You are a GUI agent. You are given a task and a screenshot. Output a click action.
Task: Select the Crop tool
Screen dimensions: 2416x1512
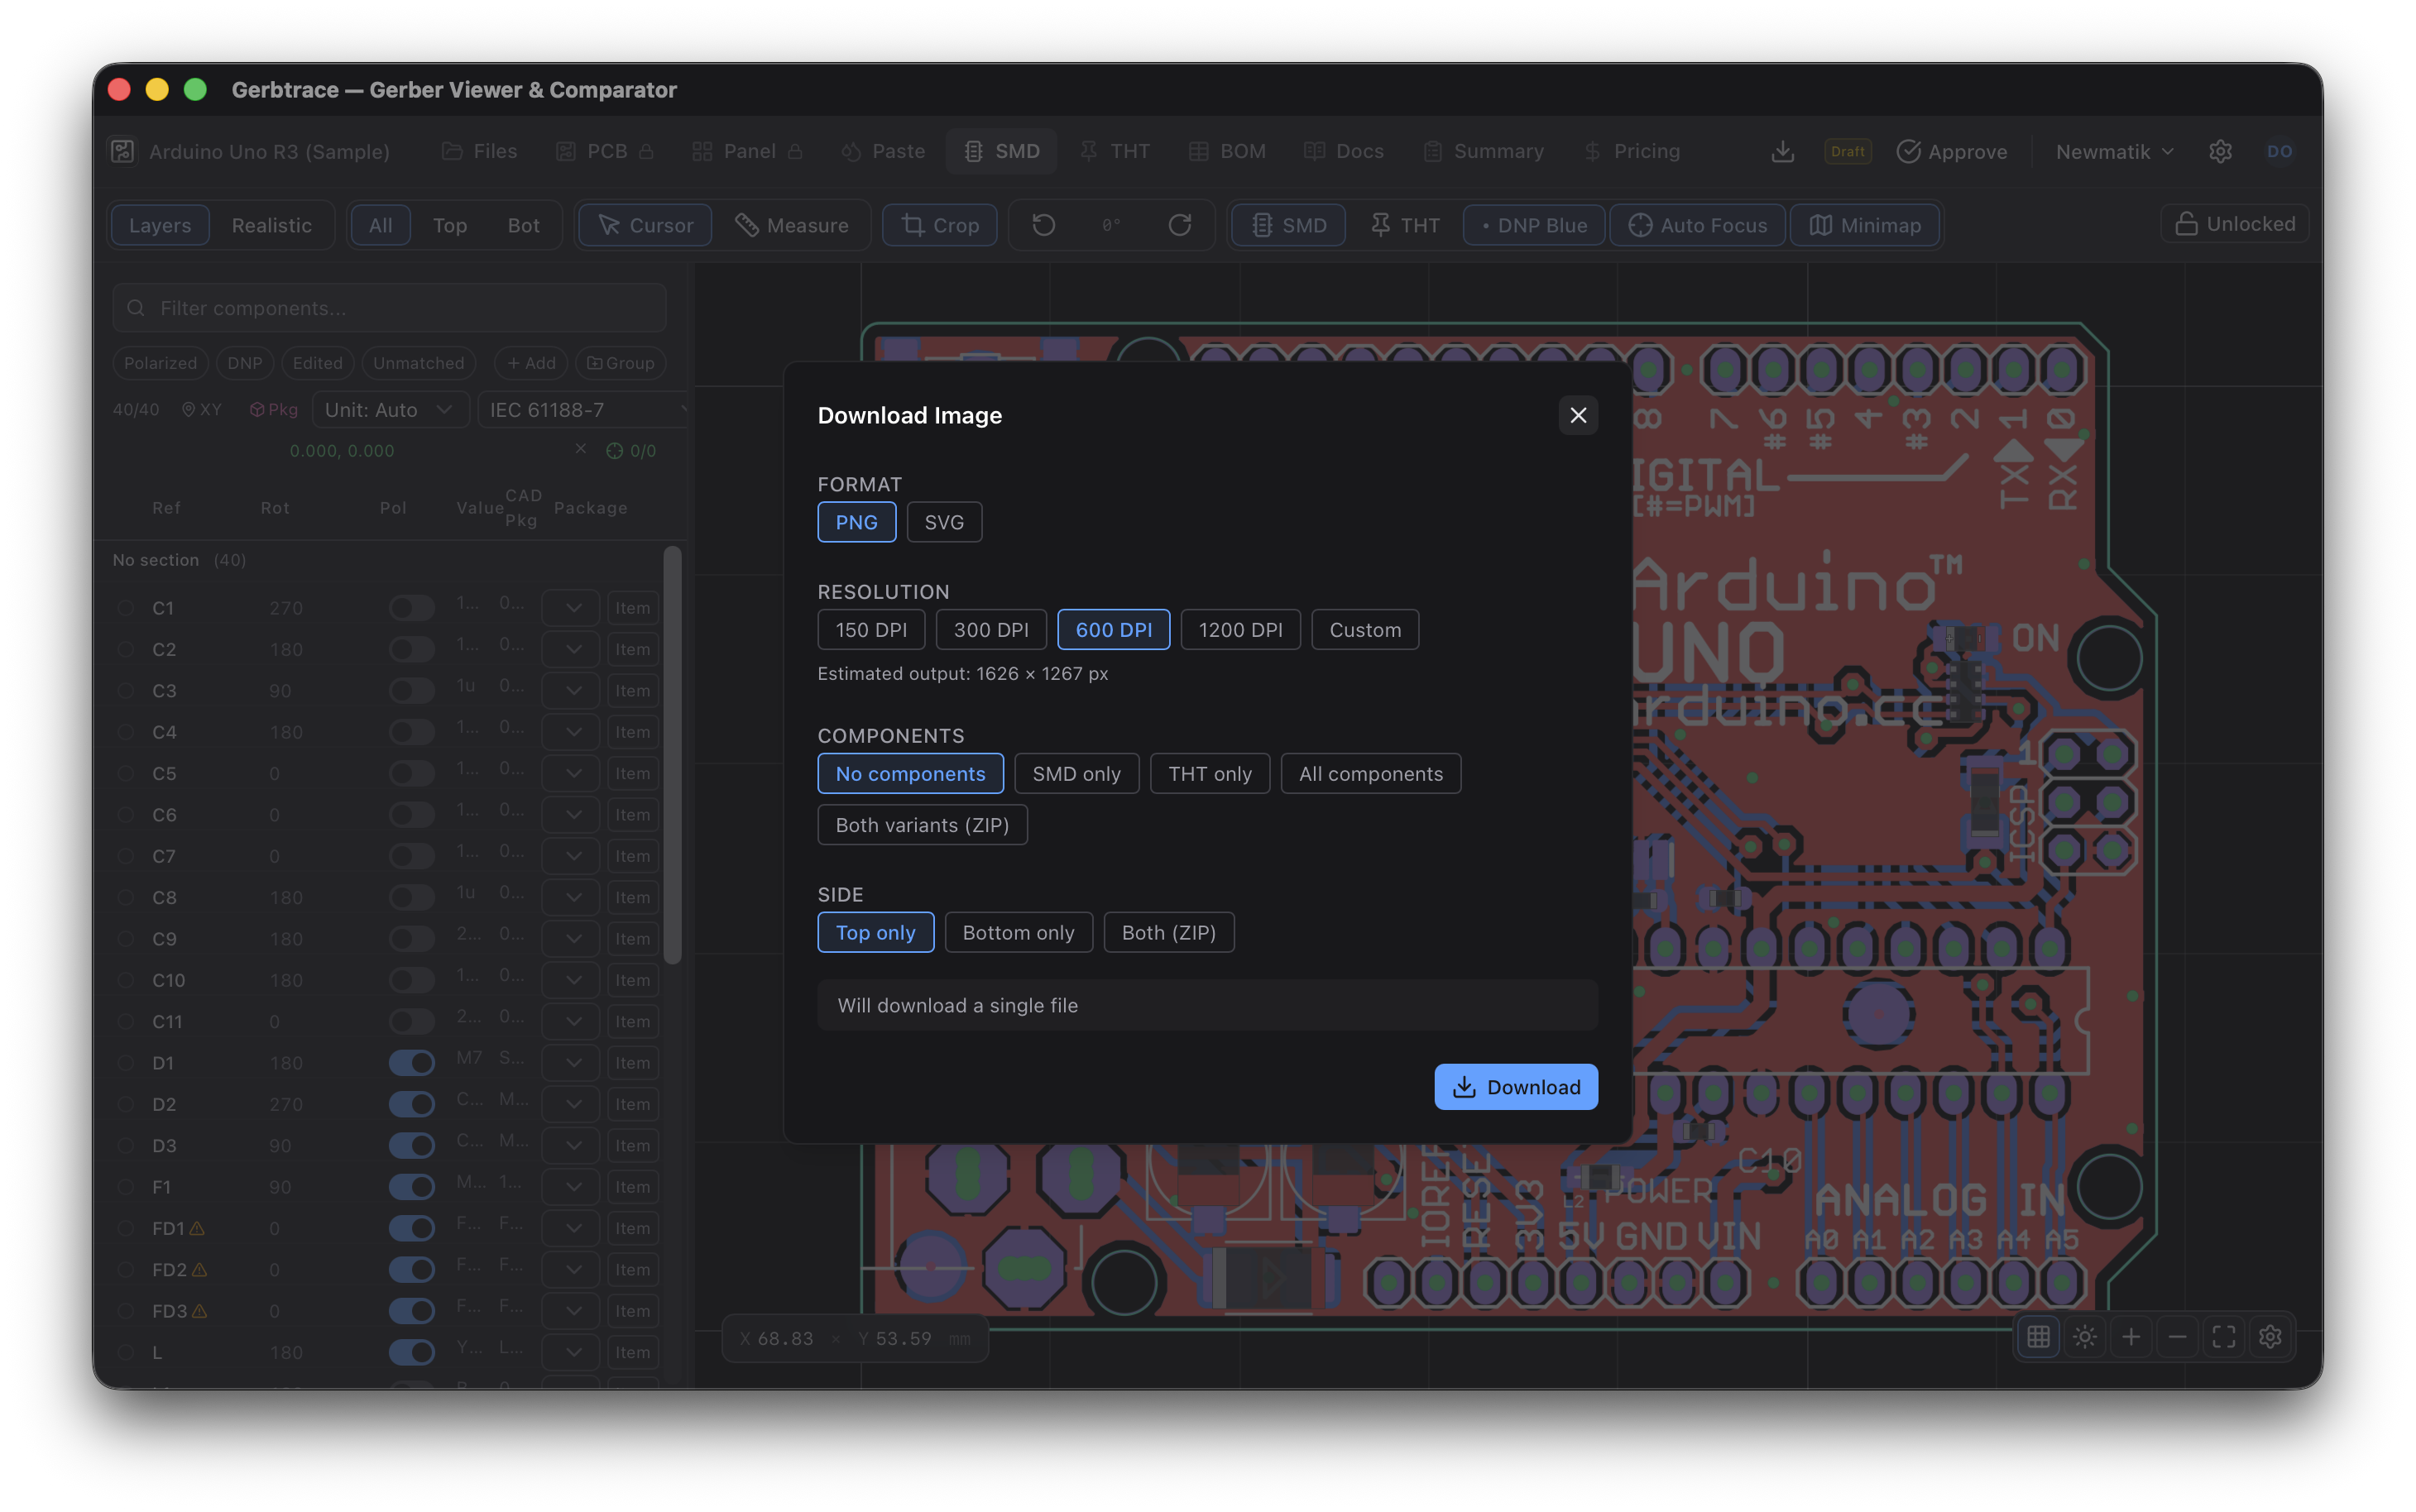point(939,225)
